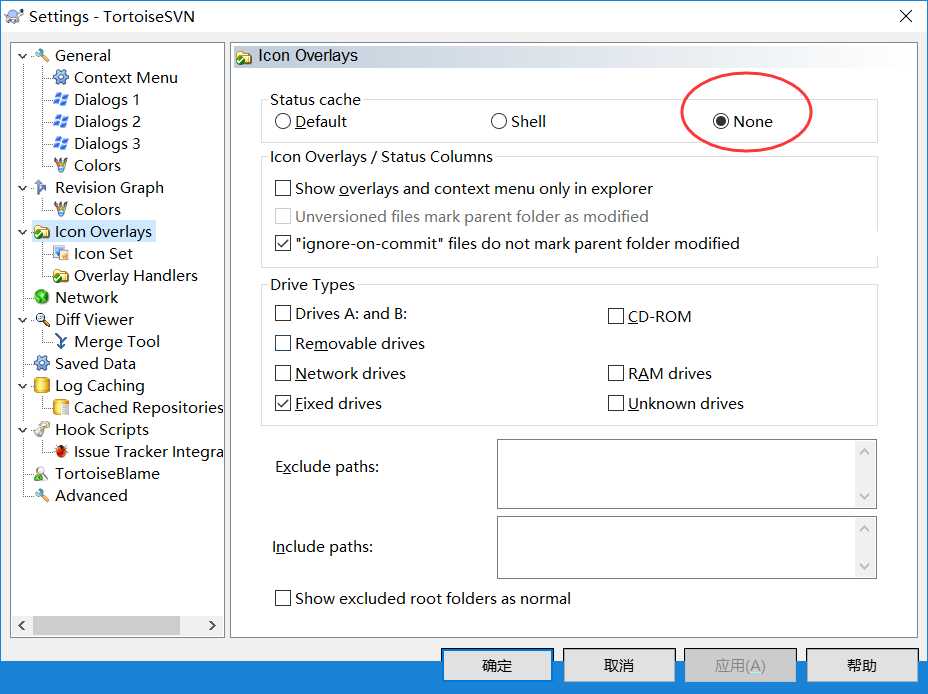Viewport: 928px width, 694px height.
Task: Open the Overlay Handlers settings page
Action: coord(136,276)
